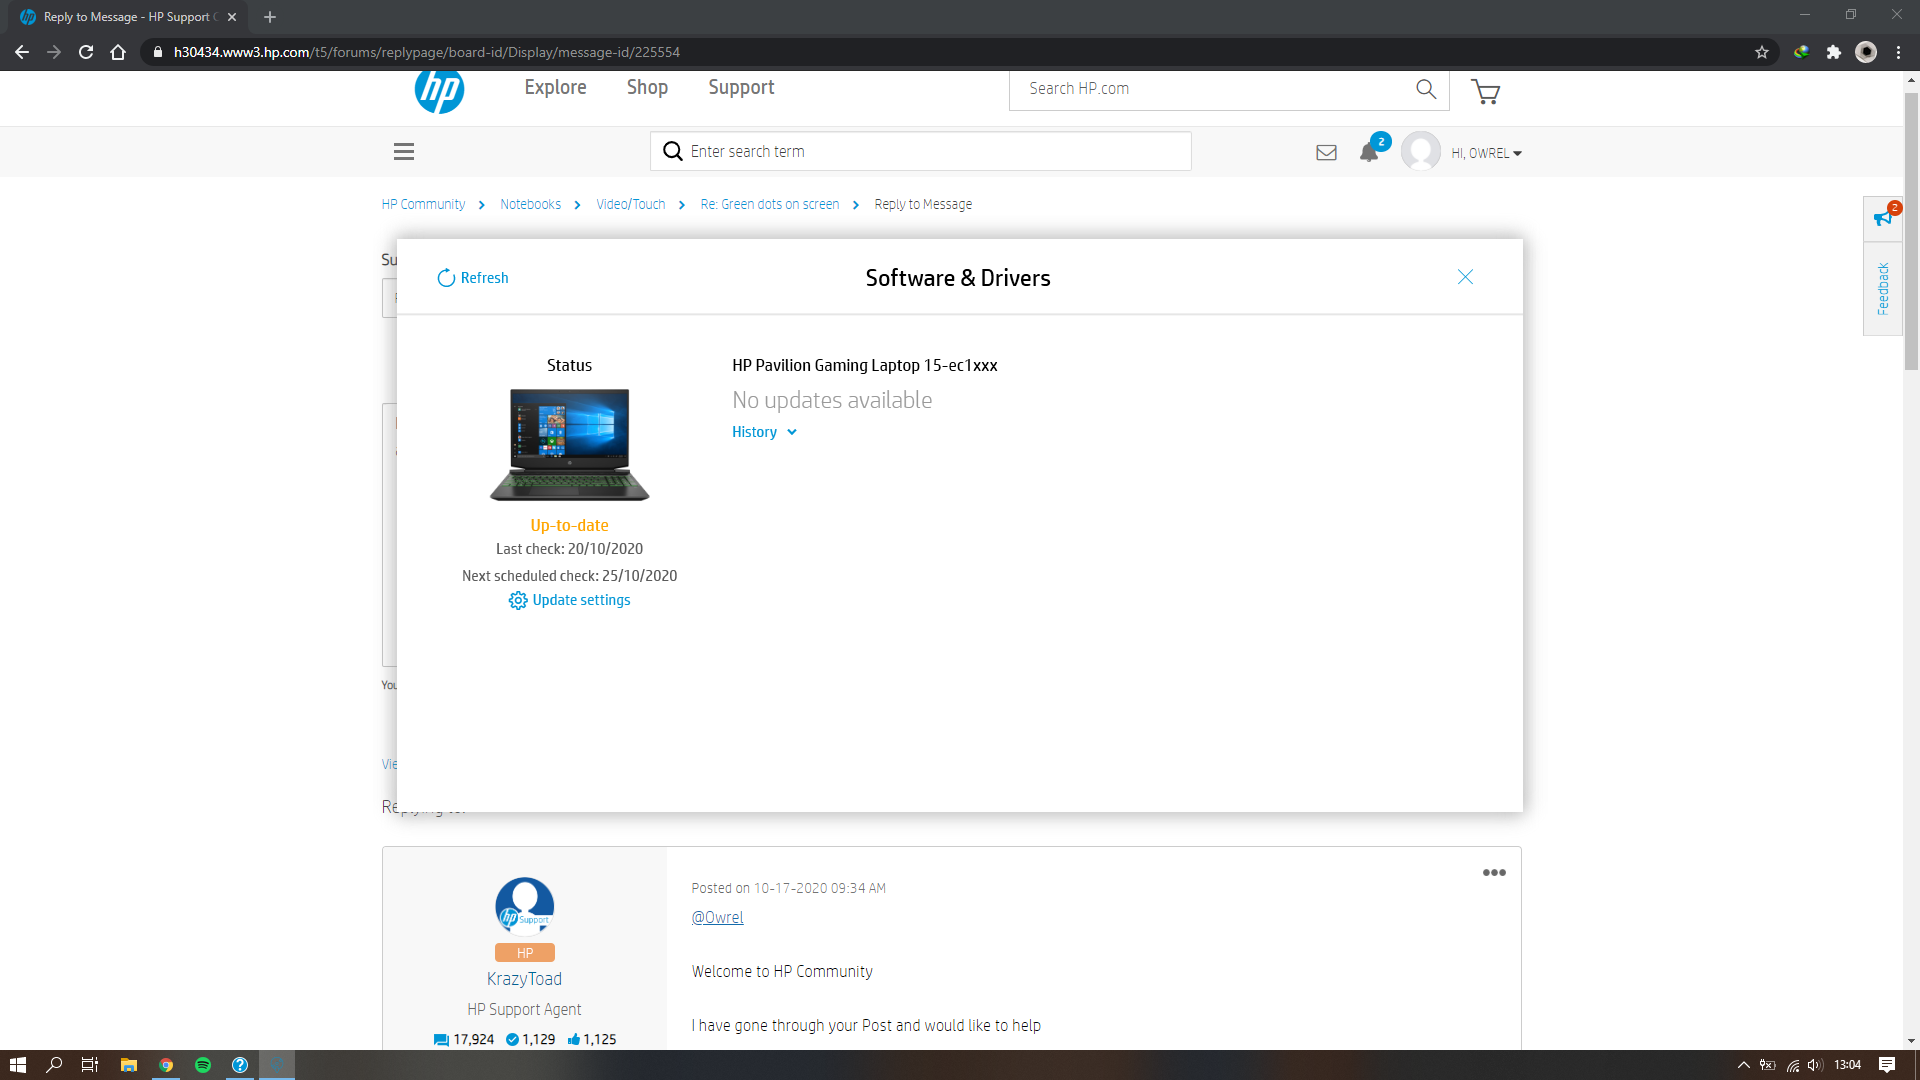Open Update settings link

coord(570,600)
